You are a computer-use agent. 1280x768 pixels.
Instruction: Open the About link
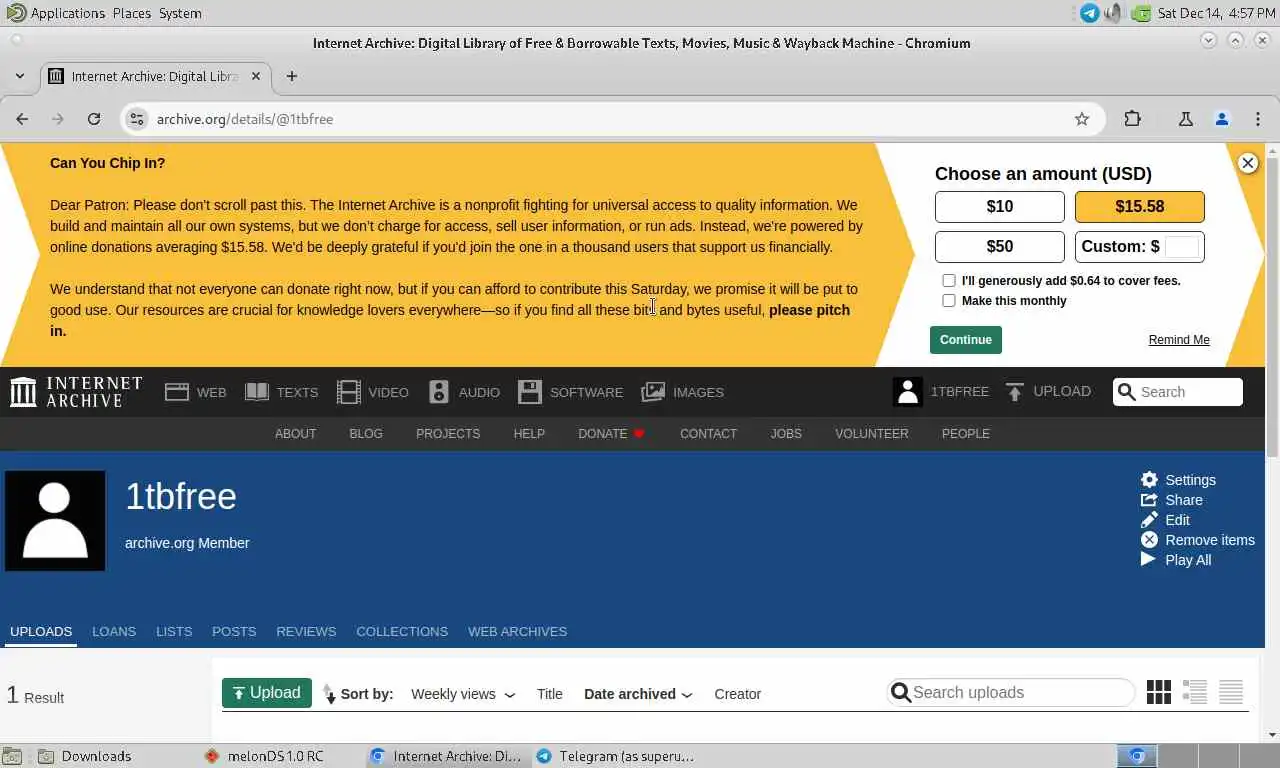click(x=295, y=434)
